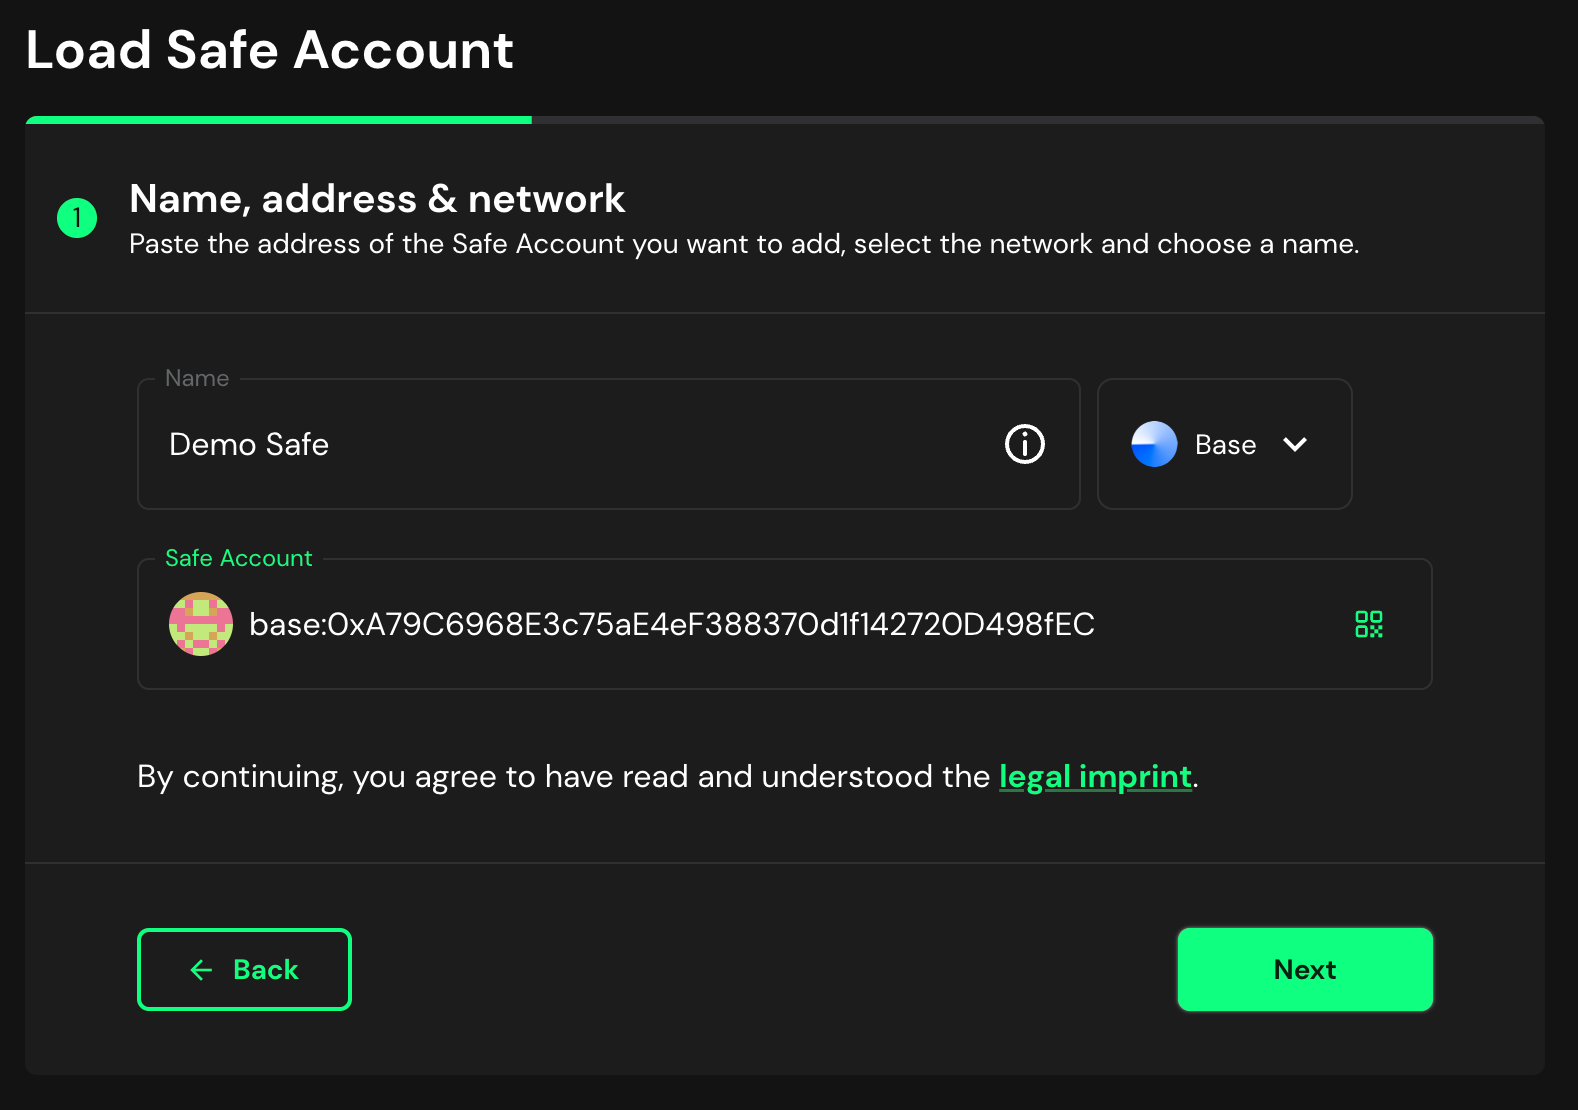This screenshot has width=1578, height=1110.
Task: Click the step 1 indicator circle
Action: point(76,218)
